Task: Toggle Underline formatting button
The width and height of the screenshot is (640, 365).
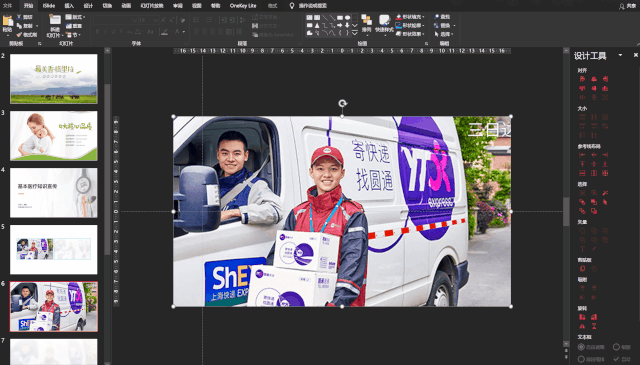Action: pyautogui.click(x=113, y=31)
